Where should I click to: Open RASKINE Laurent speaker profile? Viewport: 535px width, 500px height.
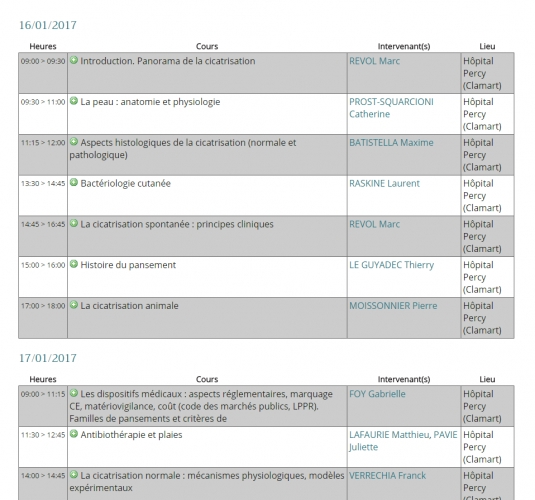point(384,184)
